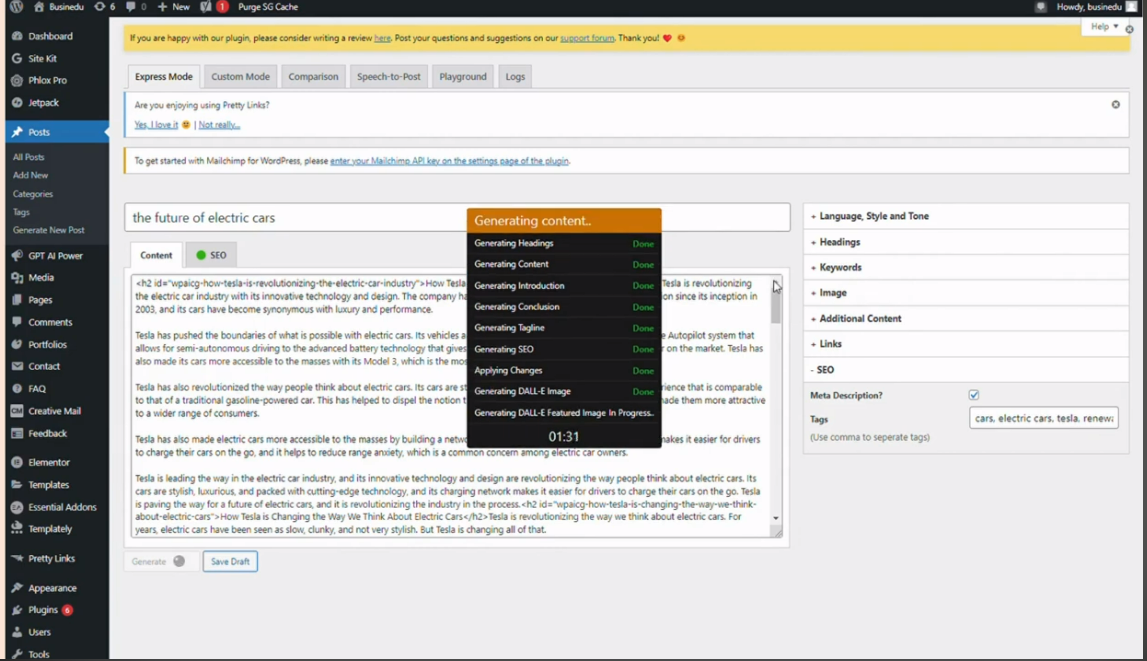Click the post title input field
1147x661 pixels.
457,218
